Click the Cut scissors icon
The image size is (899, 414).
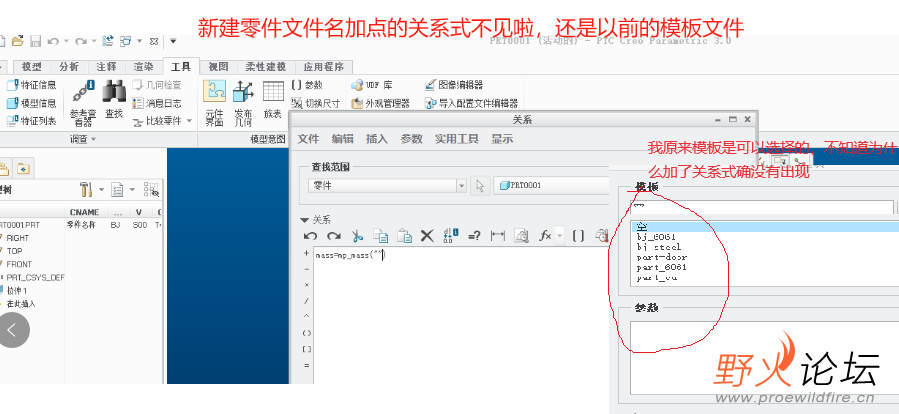click(x=357, y=236)
